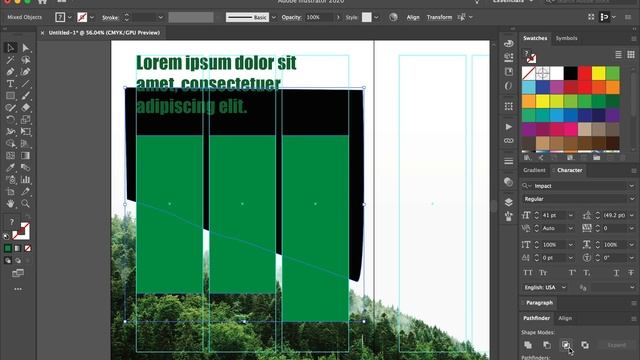Open the 41 pt font size dropdown
Viewport: 640px width, 360px height.
coord(571,215)
